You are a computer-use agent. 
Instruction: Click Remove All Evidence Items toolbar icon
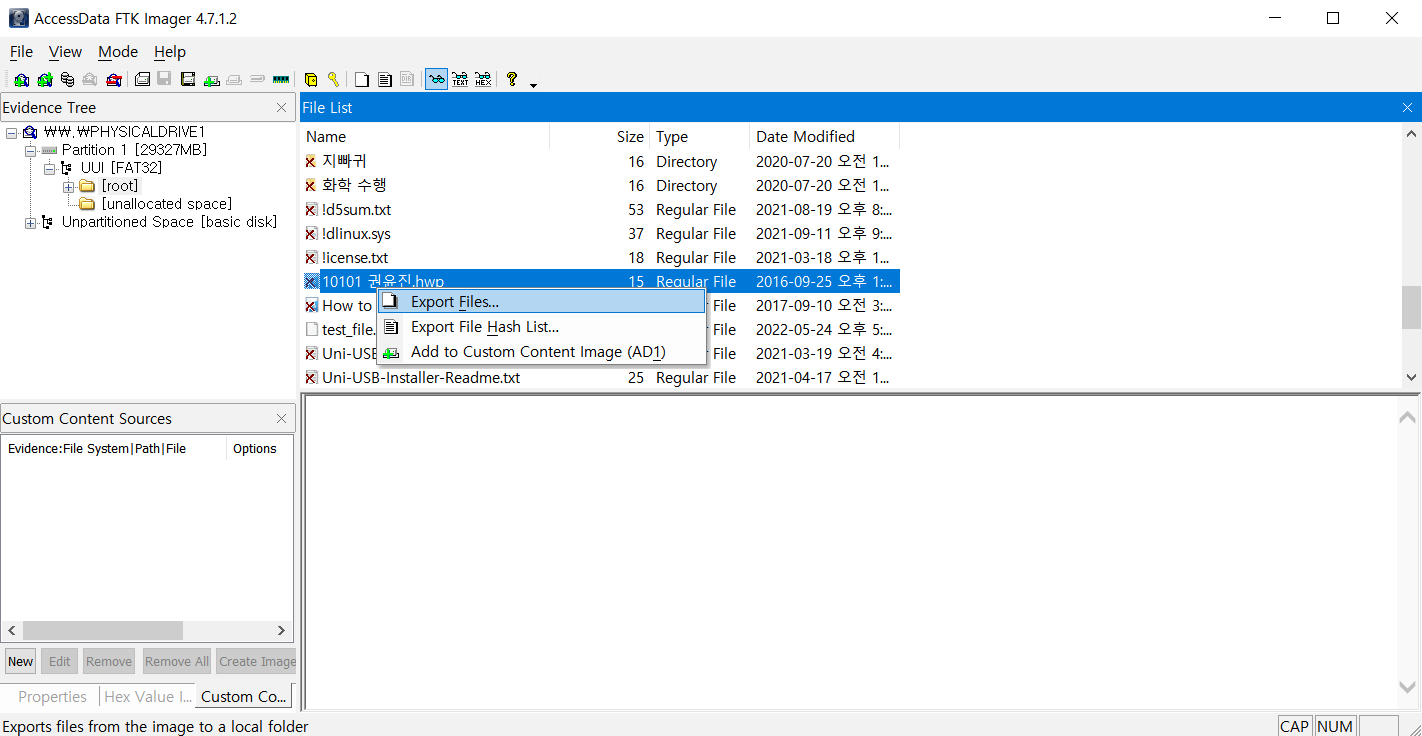coord(114,80)
